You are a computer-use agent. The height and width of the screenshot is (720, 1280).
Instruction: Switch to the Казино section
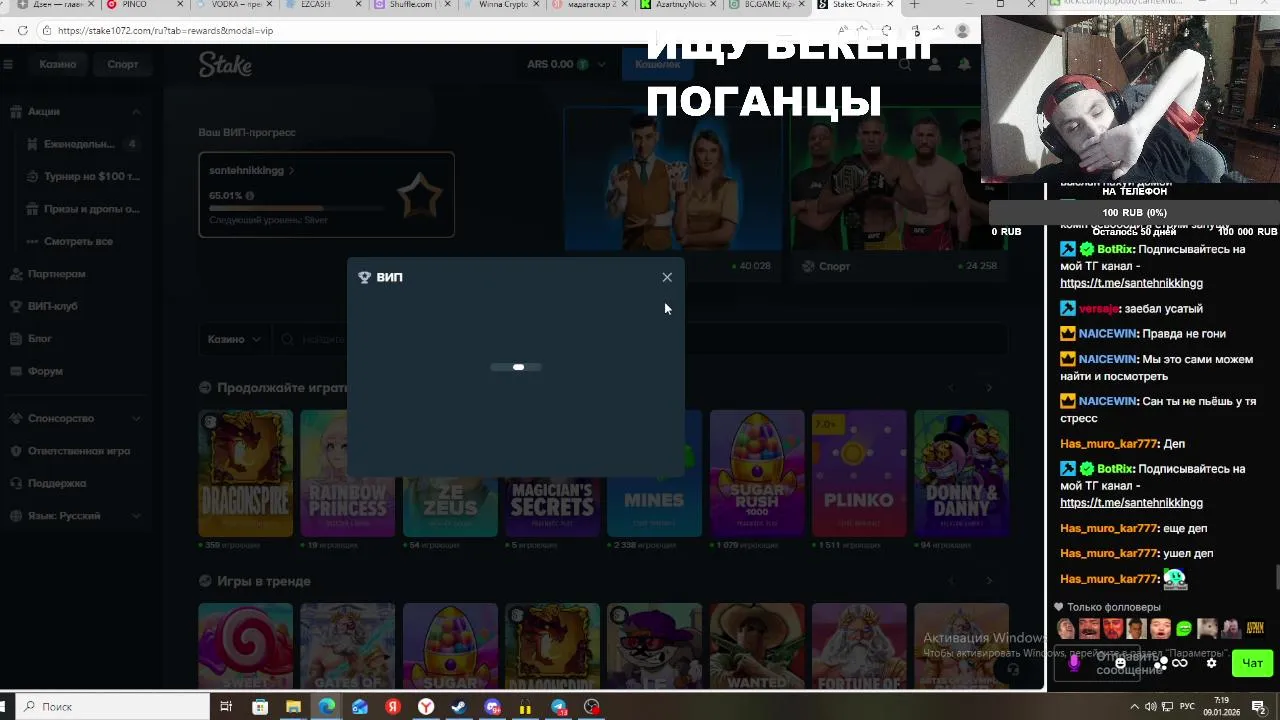(x=58, y=64)
